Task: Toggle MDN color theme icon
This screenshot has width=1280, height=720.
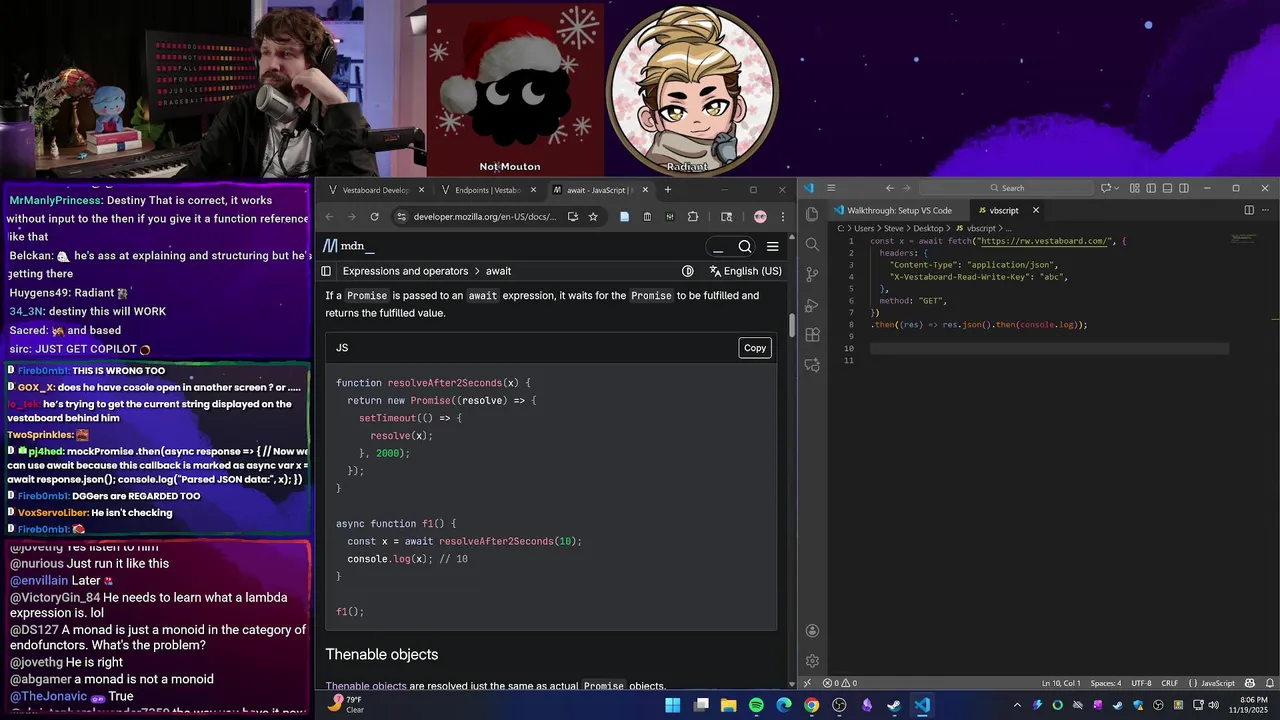Action: coord(688,271)
